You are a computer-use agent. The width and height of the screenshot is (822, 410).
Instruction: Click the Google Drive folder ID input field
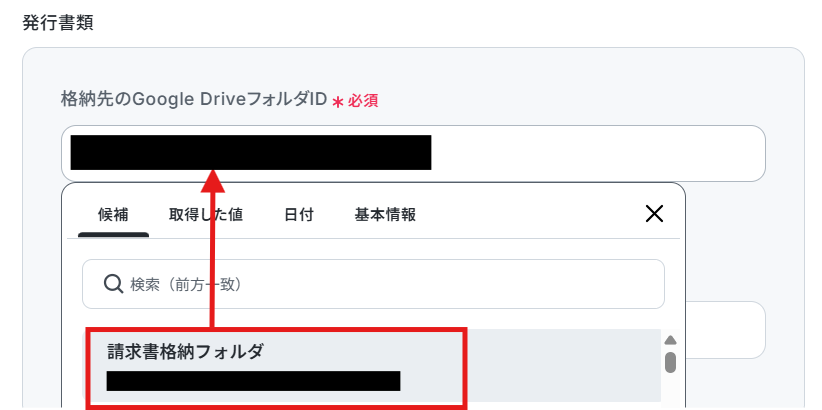click(413, 154)
